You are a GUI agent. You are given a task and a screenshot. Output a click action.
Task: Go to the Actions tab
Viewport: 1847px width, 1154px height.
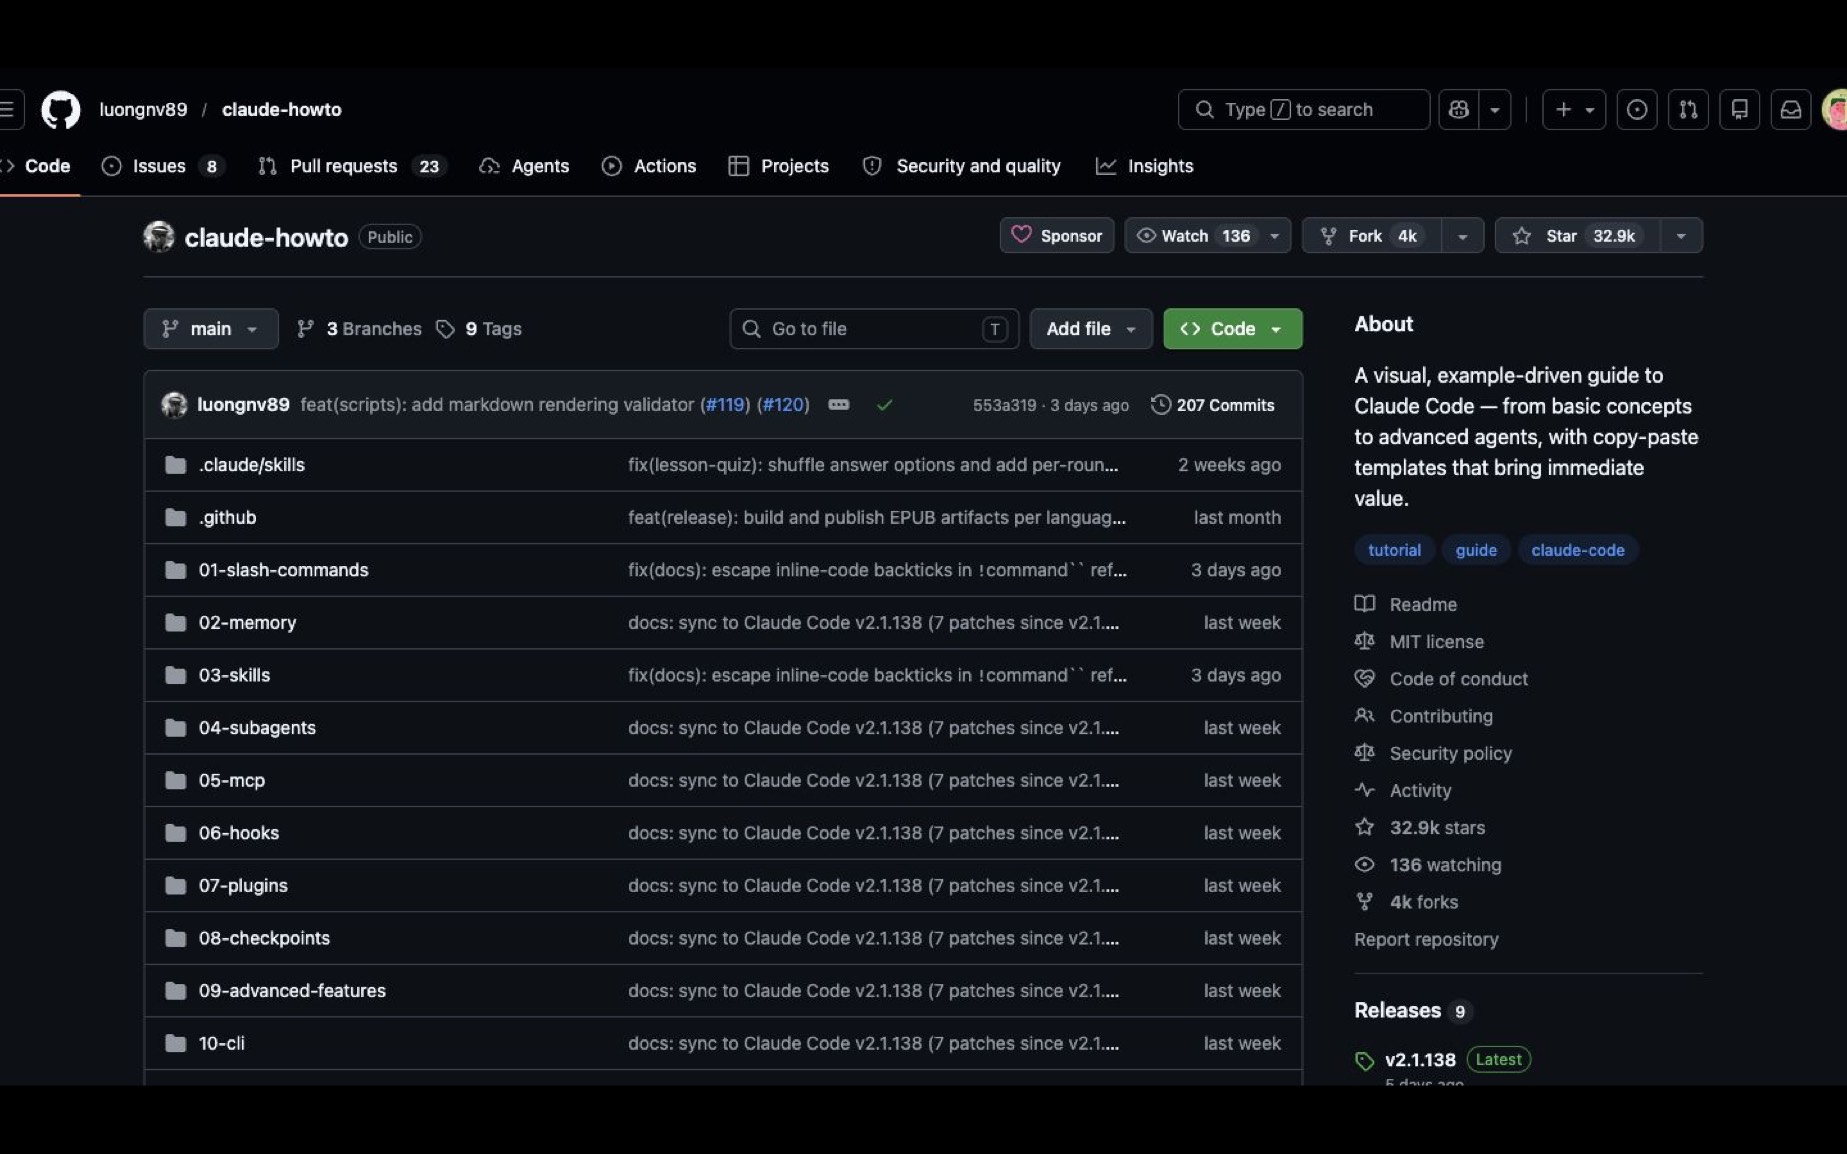[x=649, y=166]
